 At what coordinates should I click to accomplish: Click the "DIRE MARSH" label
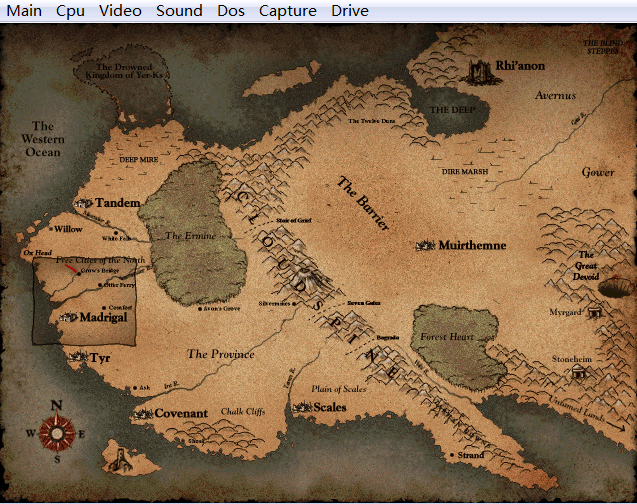point(465,171)
